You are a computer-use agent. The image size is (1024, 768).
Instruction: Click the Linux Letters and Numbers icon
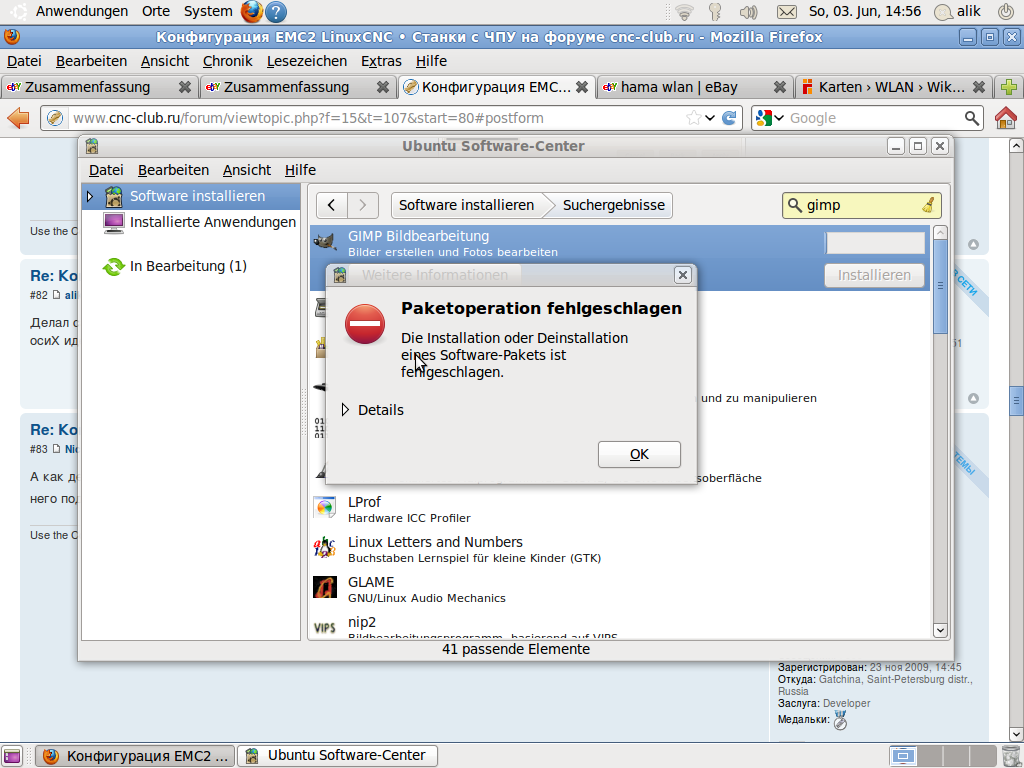(x=325, y=547)
